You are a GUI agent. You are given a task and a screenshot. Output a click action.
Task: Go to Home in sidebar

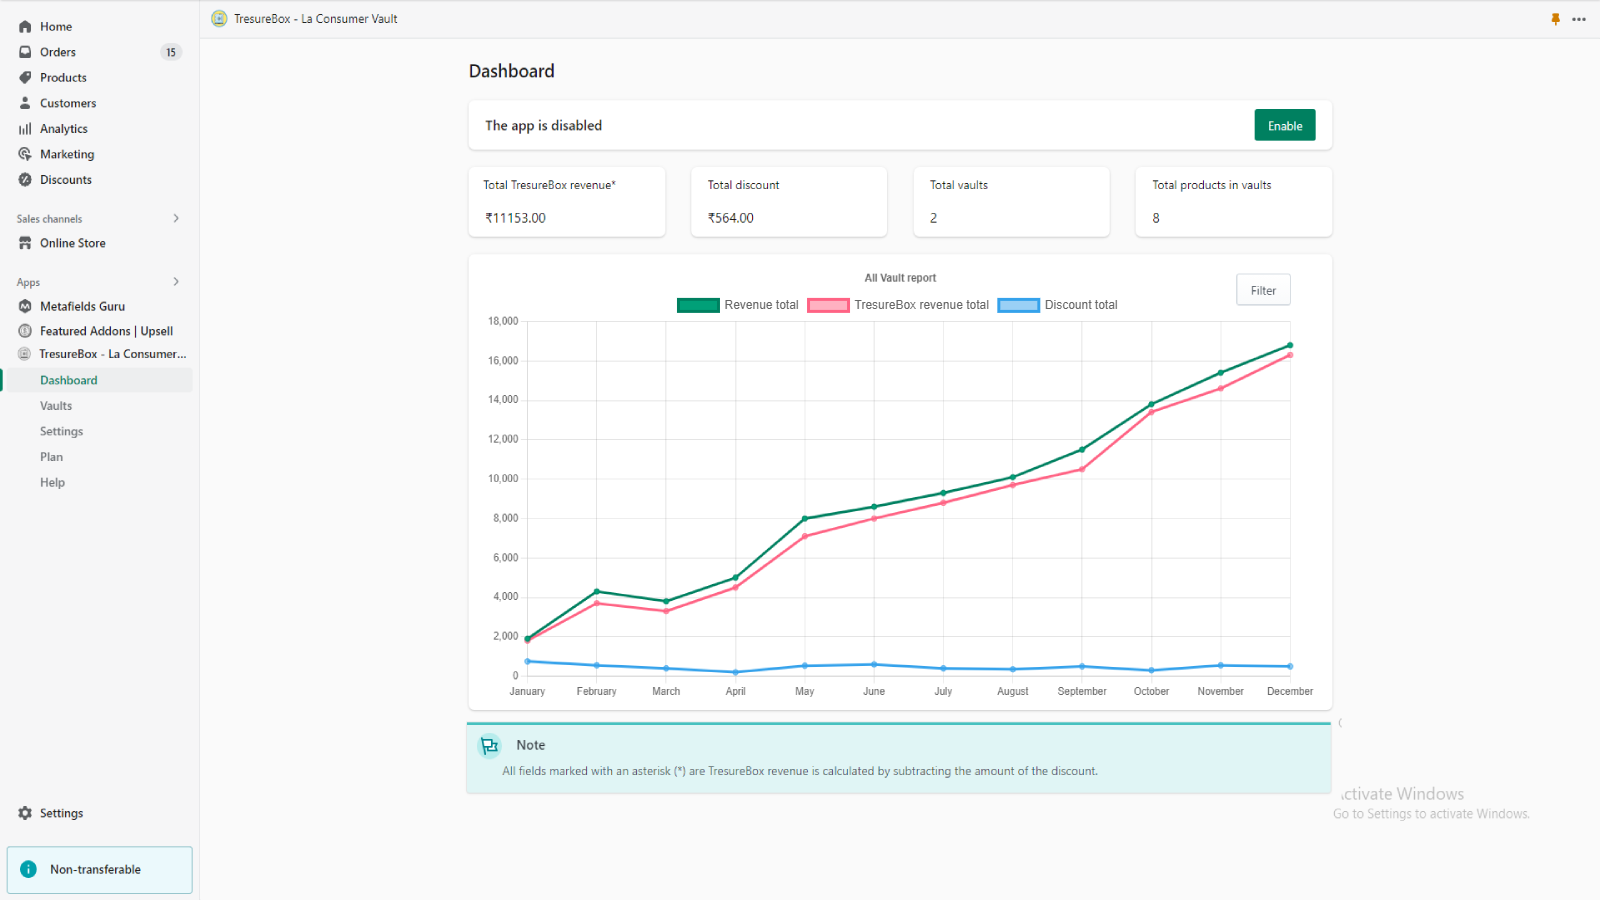pos(56,27)
